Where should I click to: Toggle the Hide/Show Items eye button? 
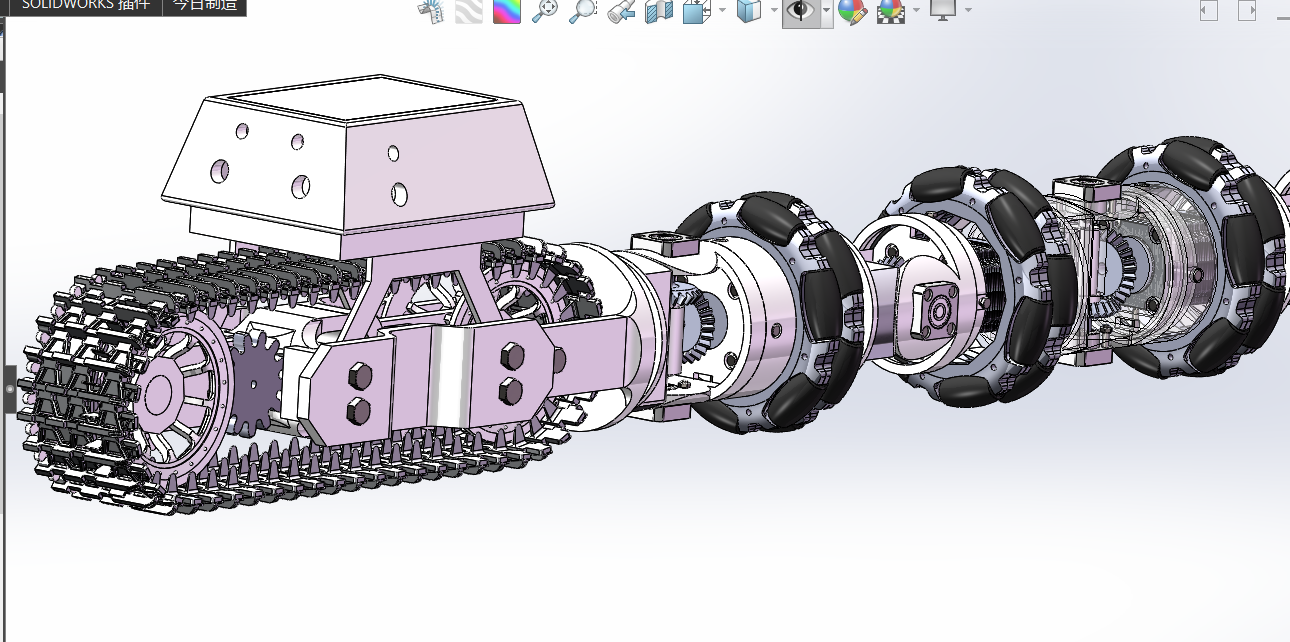coord(801,12)
